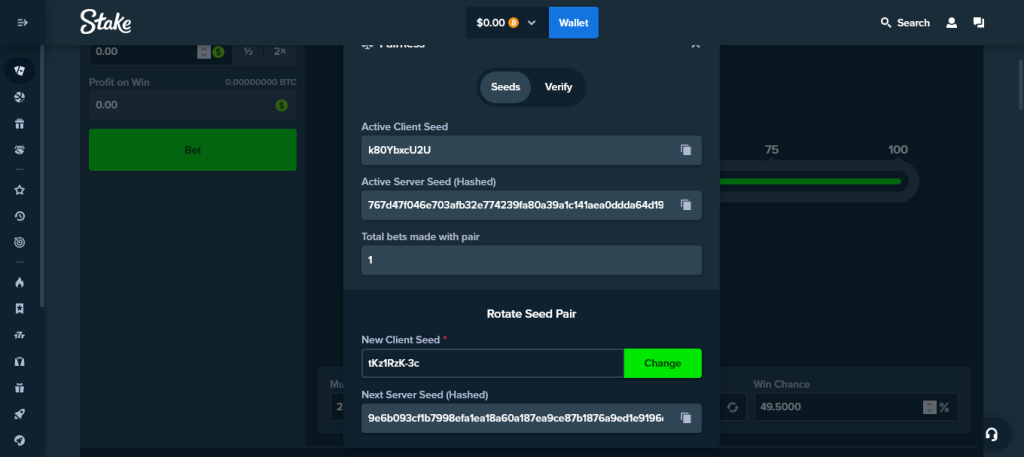Viewport: 1024px width, 457px height.
Task: Close the Fairness dialog
Action: point(695,45)
